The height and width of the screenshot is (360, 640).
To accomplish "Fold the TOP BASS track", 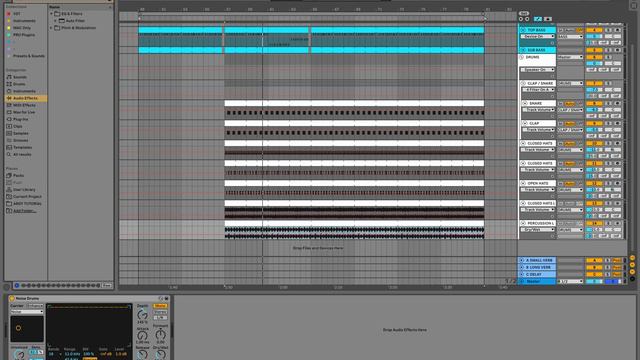I will coord(523,30).
